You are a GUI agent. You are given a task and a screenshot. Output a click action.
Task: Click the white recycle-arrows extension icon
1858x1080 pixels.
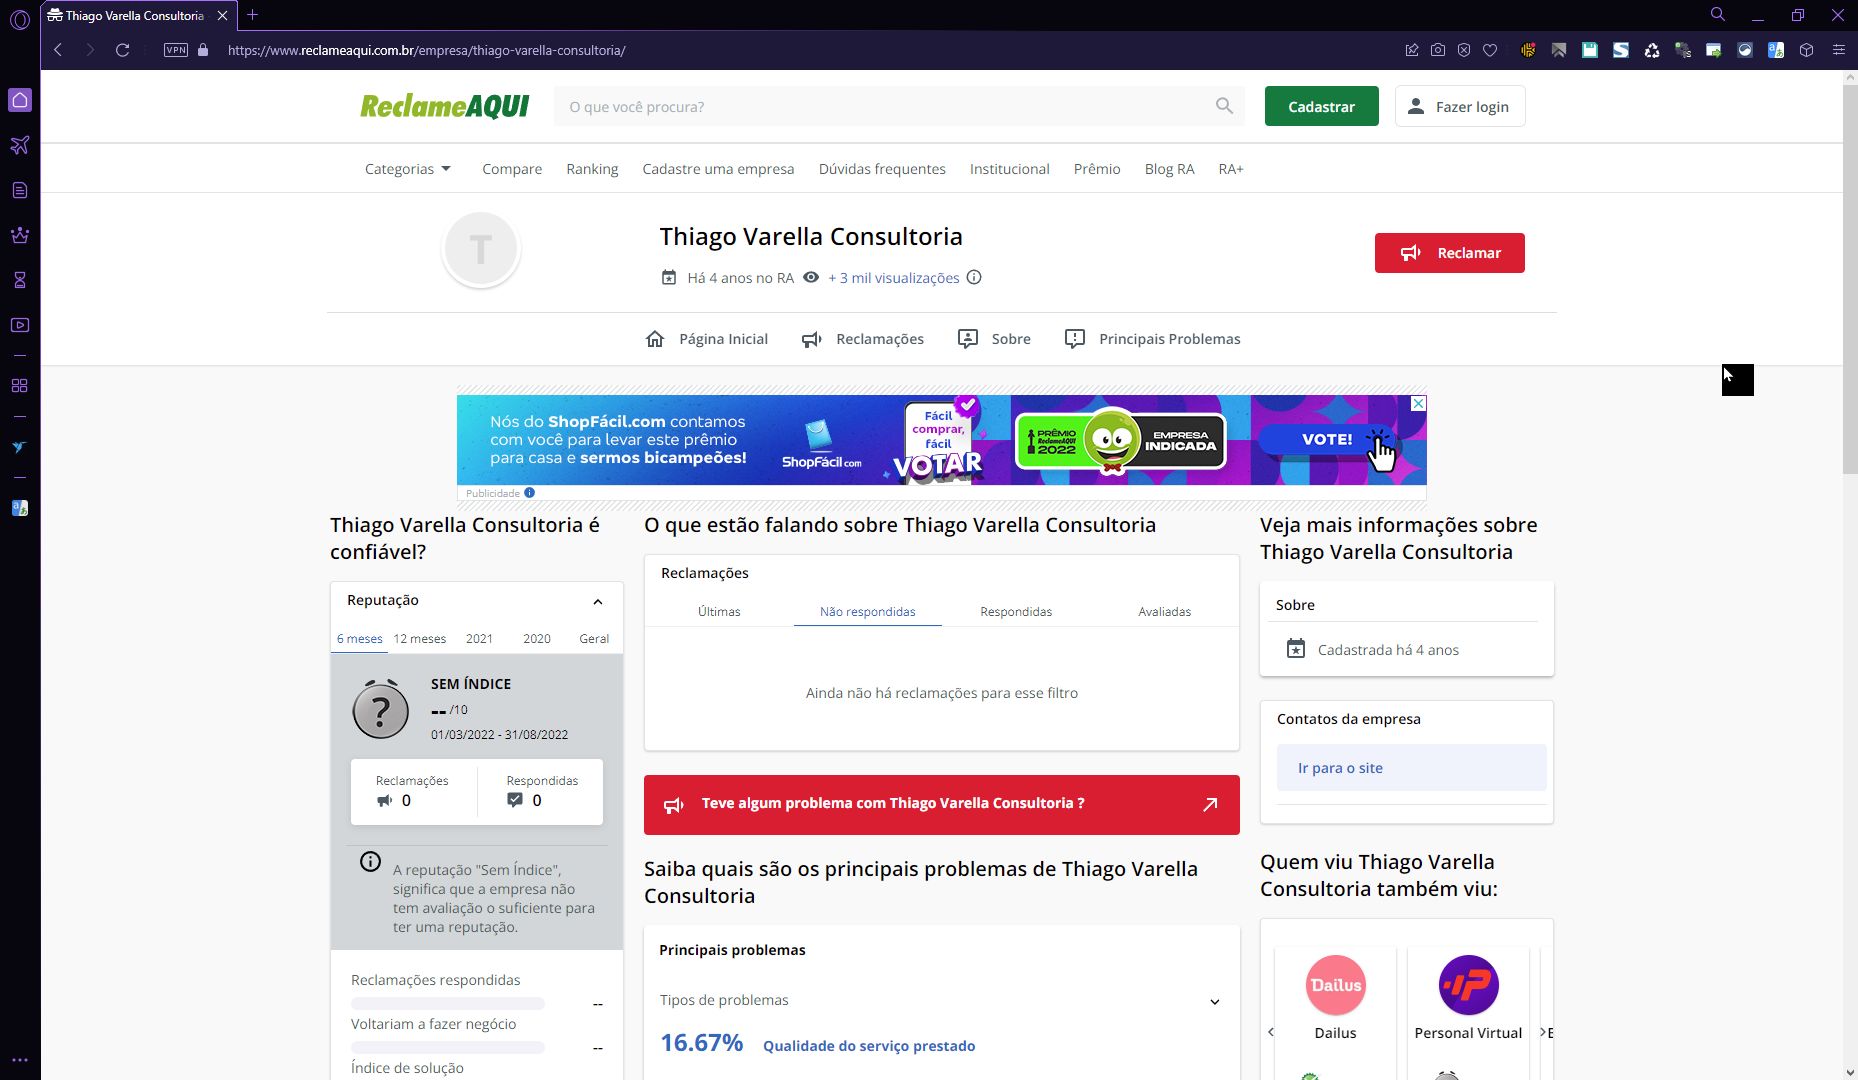click(x=1652, y=50)
